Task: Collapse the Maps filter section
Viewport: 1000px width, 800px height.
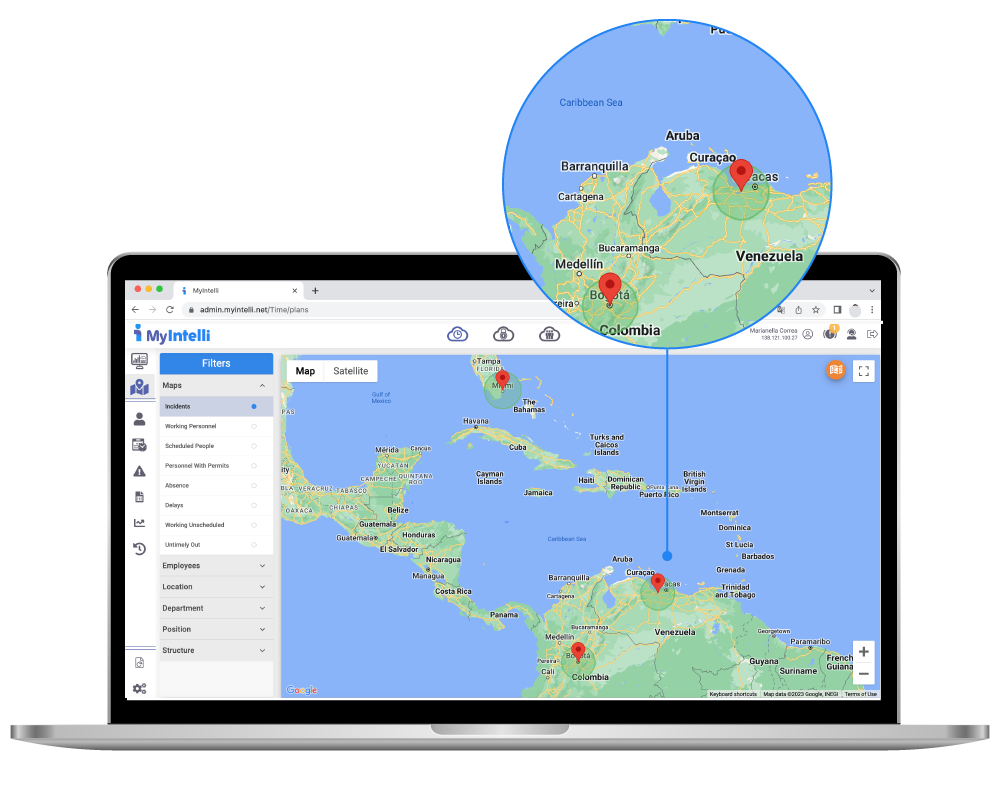Action: click(216, 385)
